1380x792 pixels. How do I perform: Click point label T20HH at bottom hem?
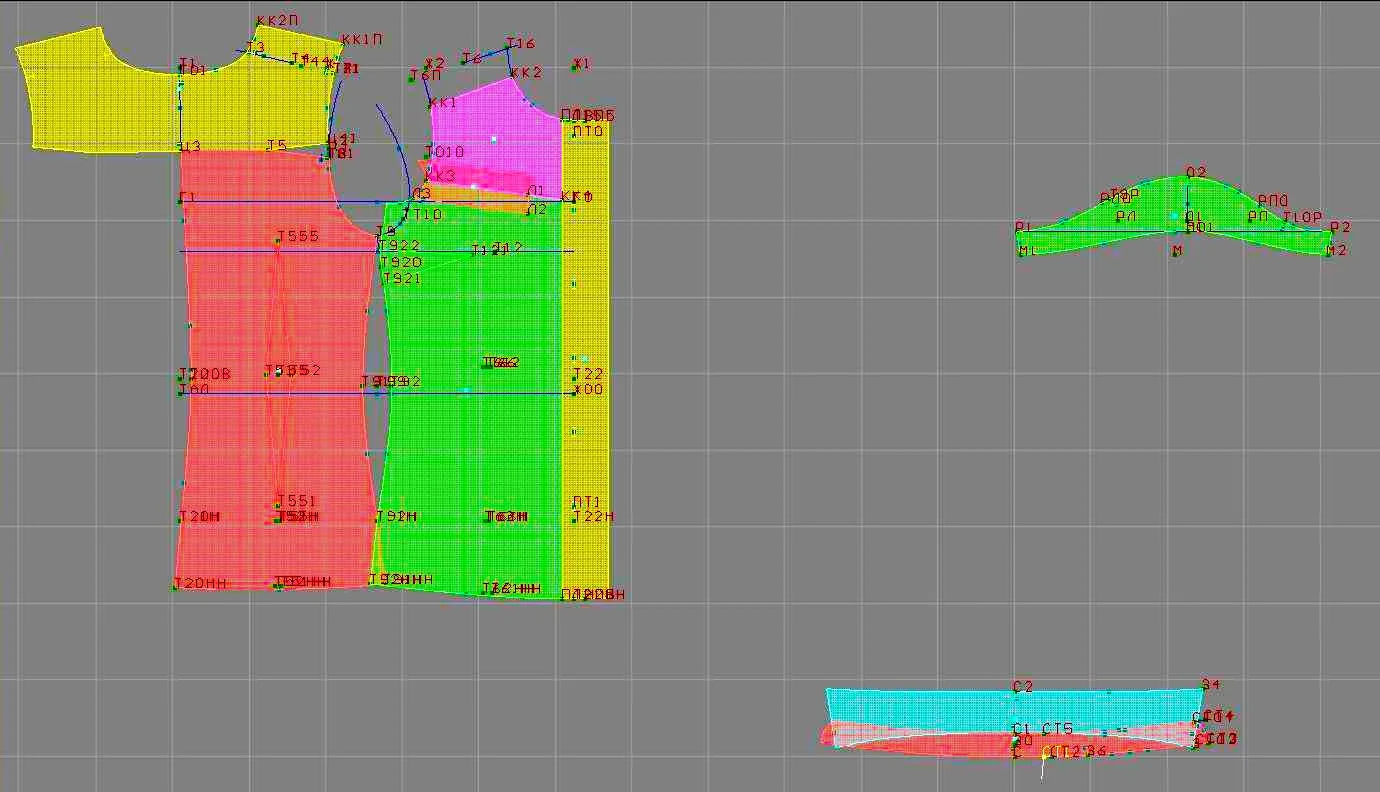click(x=199, y=583)
